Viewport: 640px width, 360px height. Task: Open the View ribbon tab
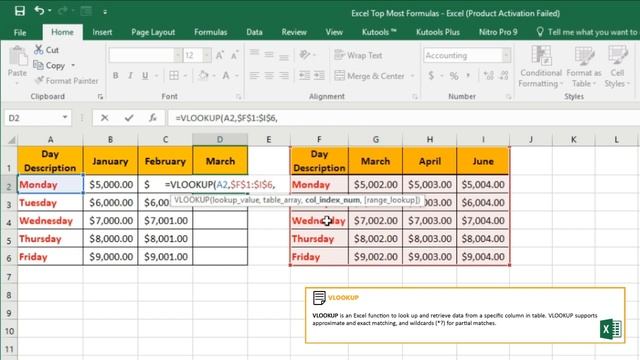tap(334, 32)
